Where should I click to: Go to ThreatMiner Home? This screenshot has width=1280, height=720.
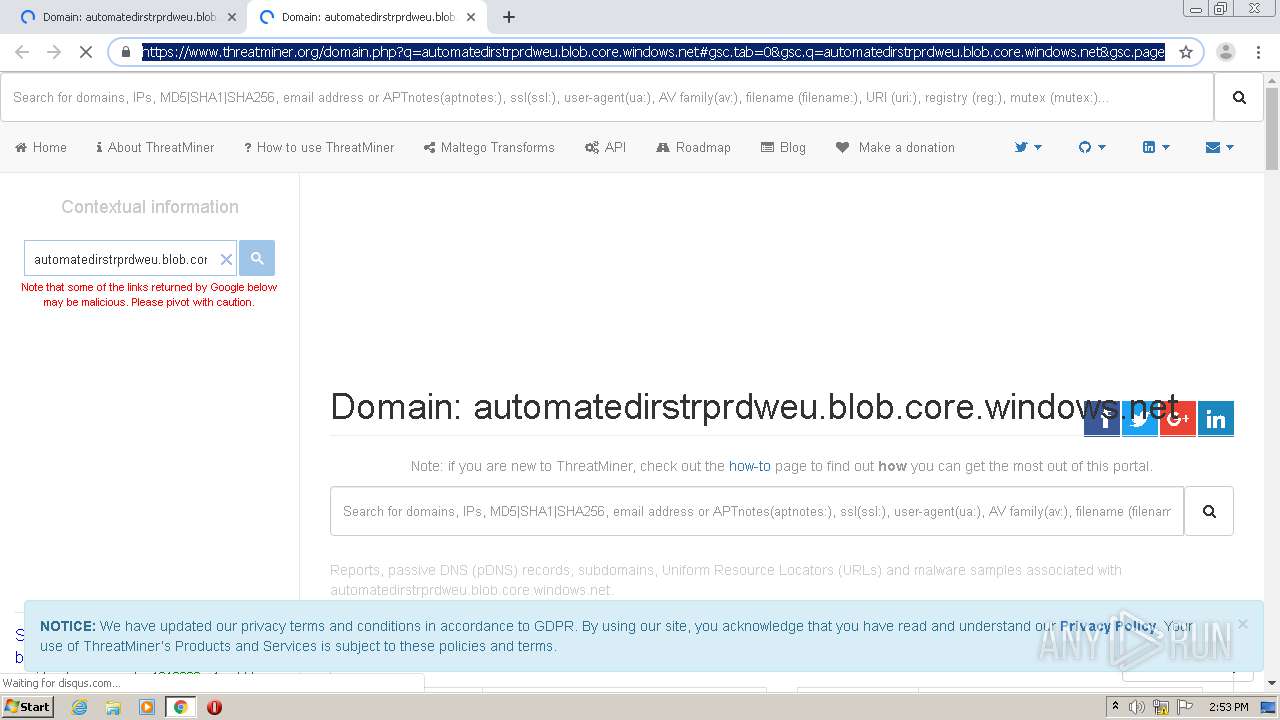(x=41, y=147)
